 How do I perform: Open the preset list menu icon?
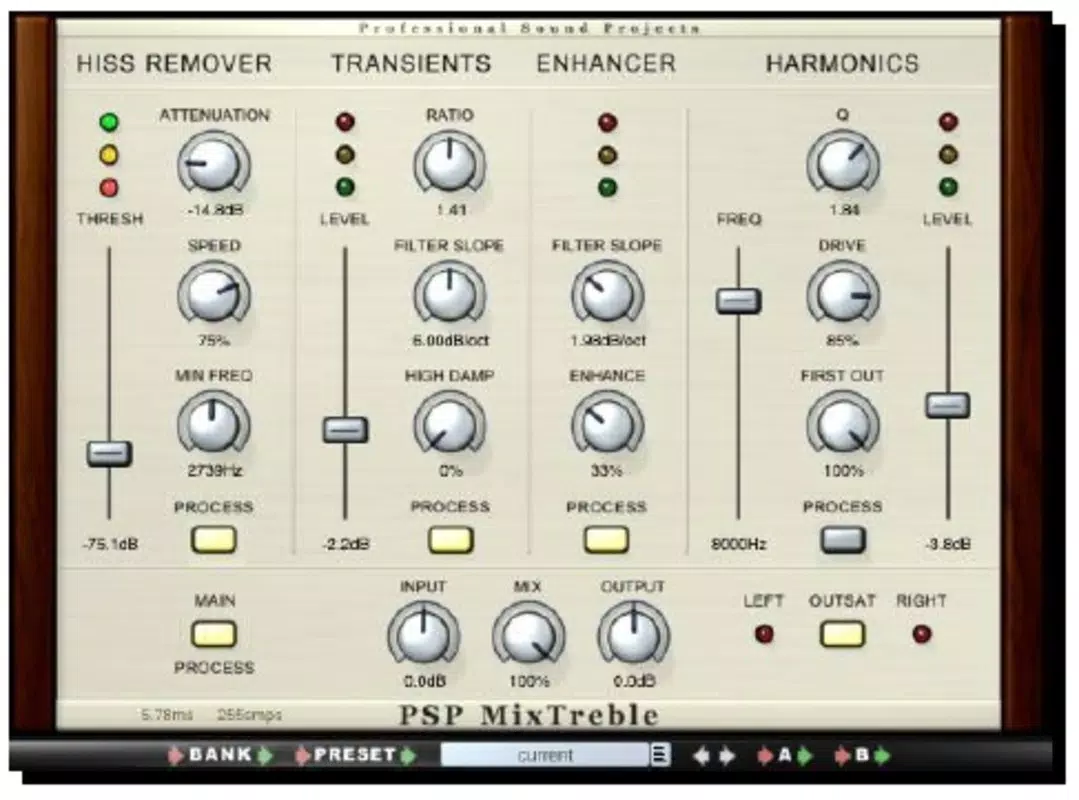660,755
